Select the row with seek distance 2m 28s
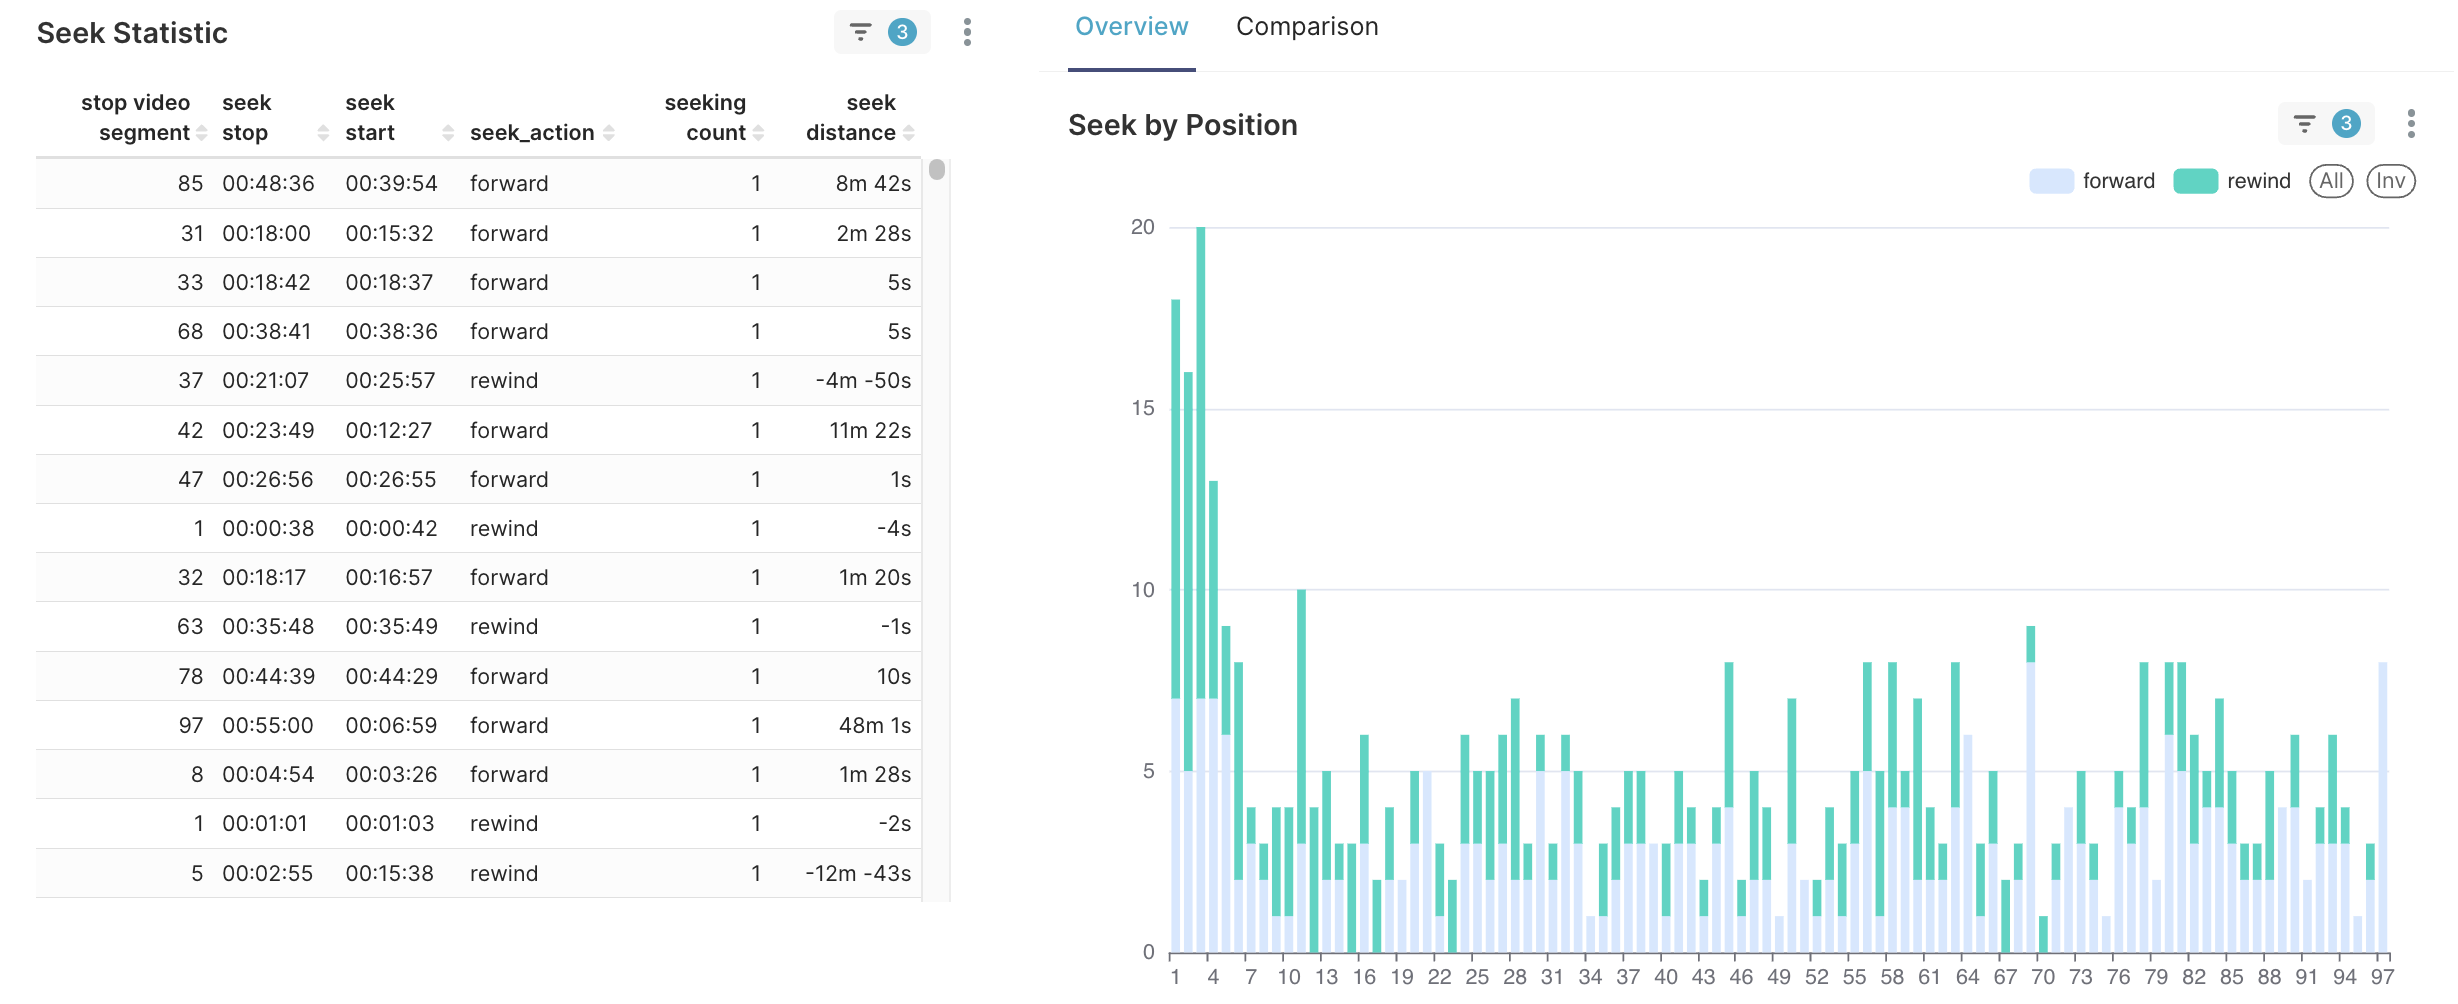2458x1004 pixels. pyautogui.click(x=478, y=233)
